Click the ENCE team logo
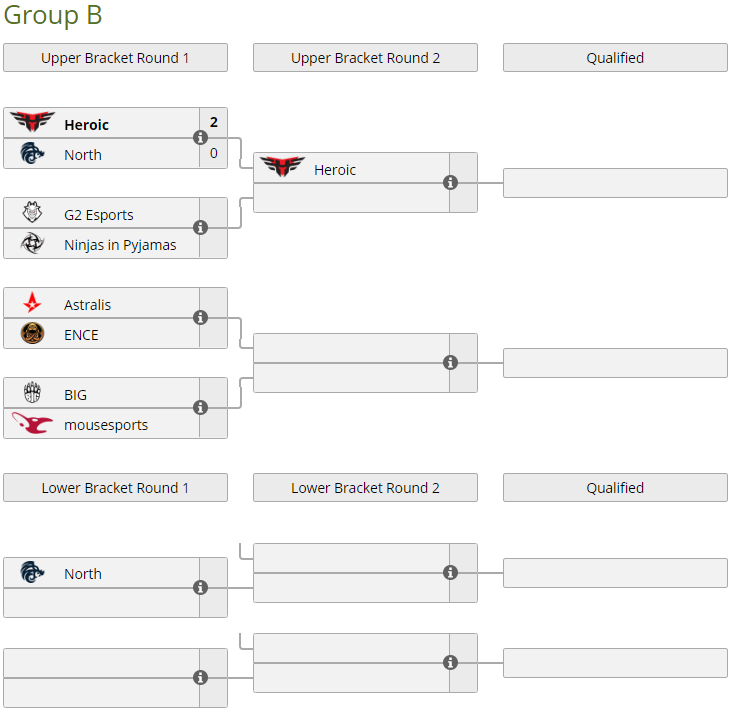Image resolution: width=735 pixels, height=717 pixels. click(32, 334)
